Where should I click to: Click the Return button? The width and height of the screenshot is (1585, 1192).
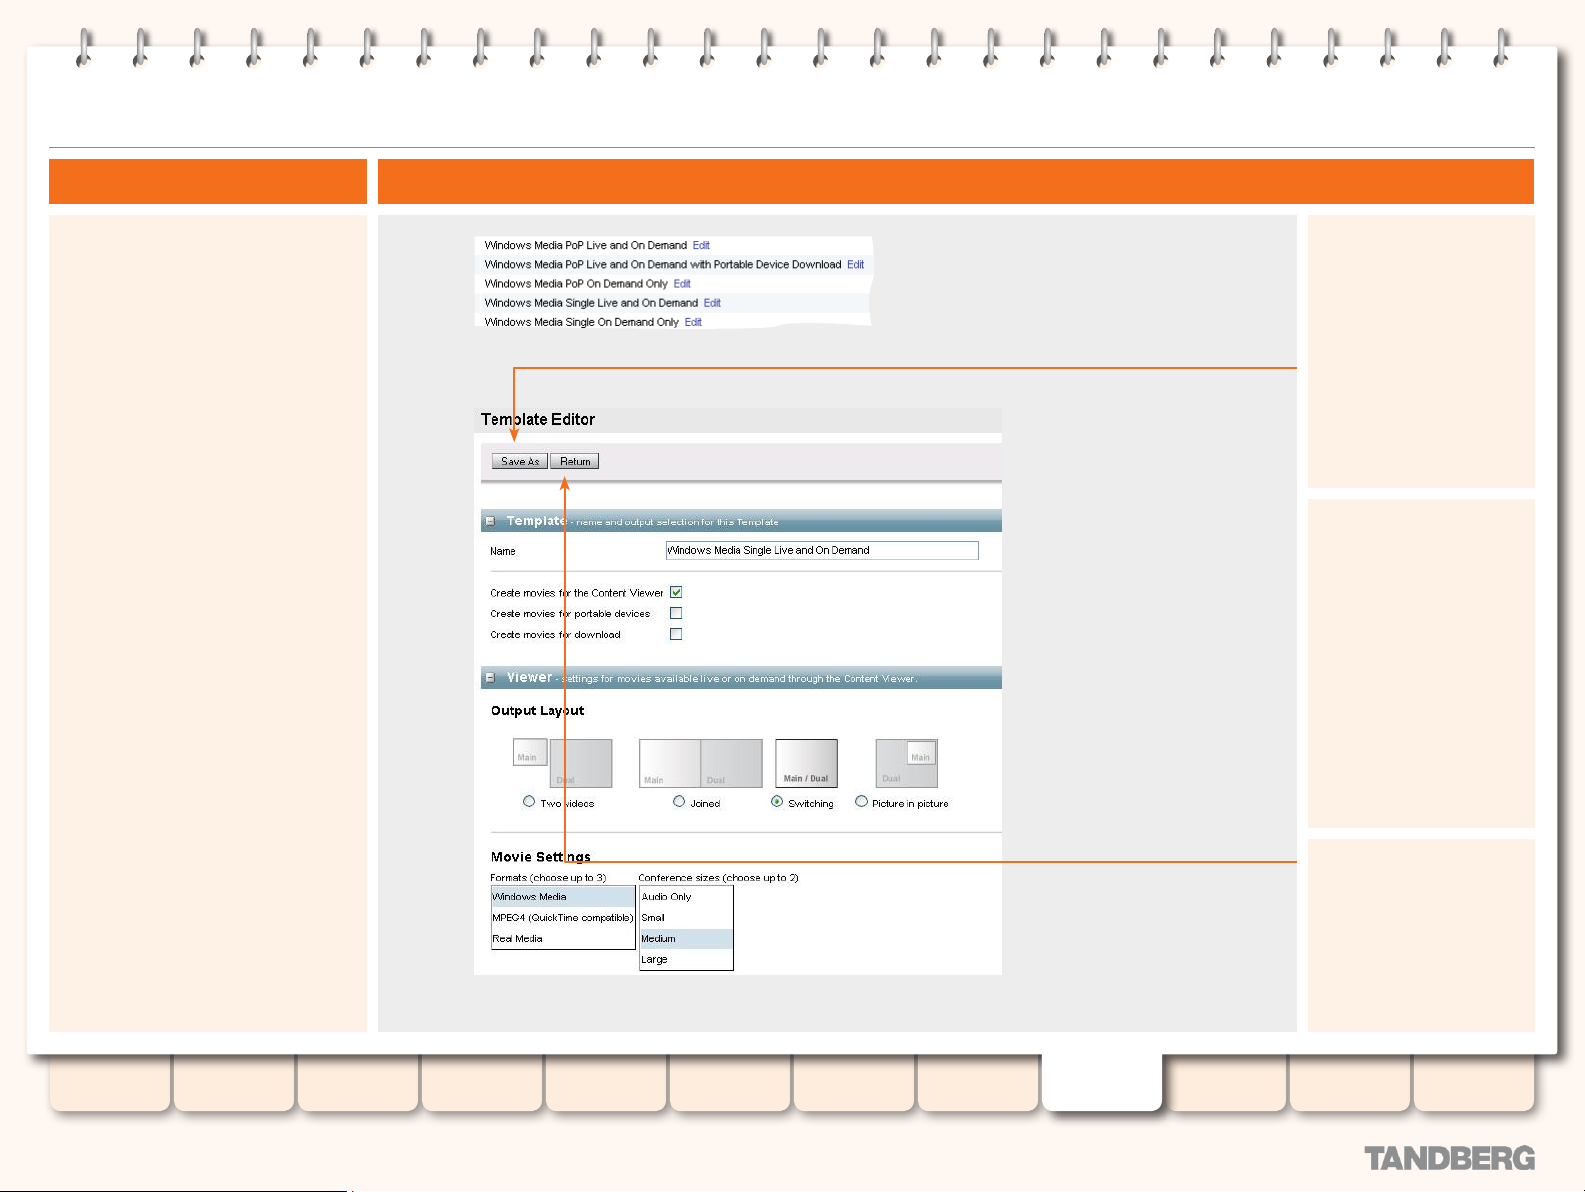[x=575, y=461]
